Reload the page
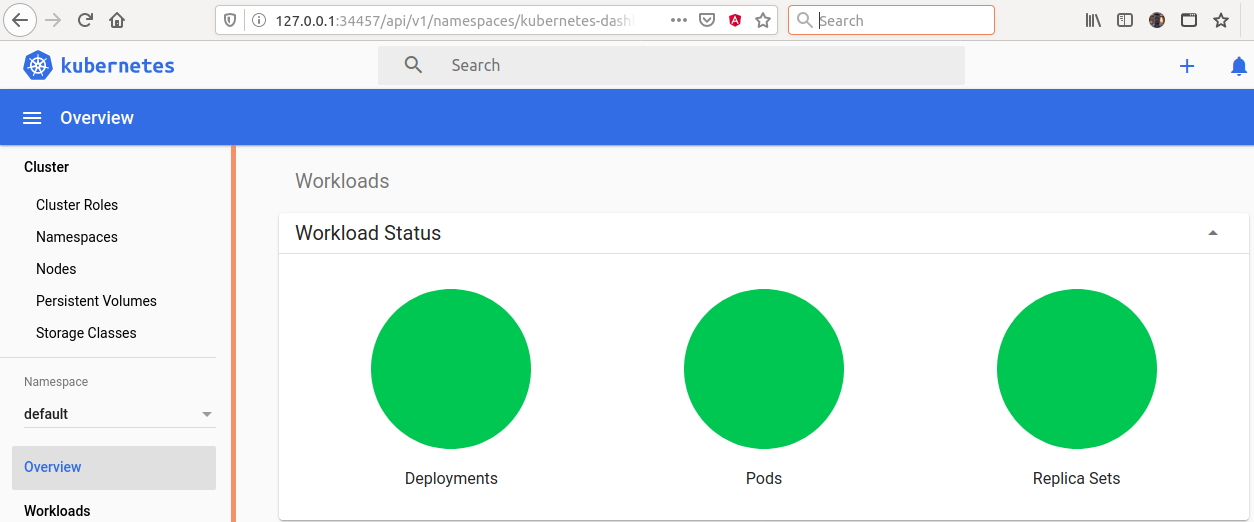 point(85,20)
